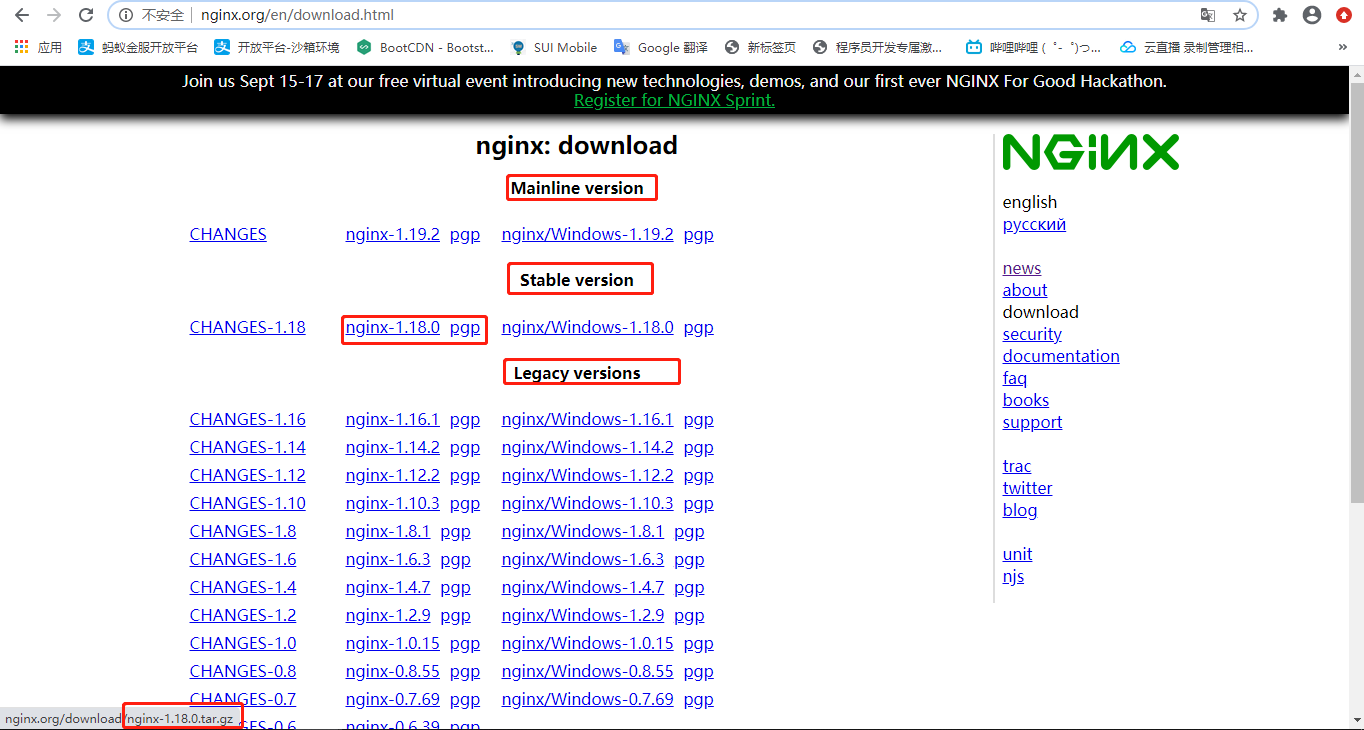Click the page scrollbar up arrow

pos(1356,73)
